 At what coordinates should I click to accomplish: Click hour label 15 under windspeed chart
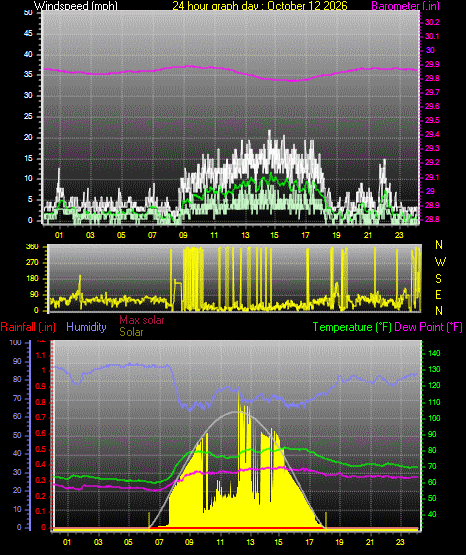pyautogui.click(x=275, y=235)
